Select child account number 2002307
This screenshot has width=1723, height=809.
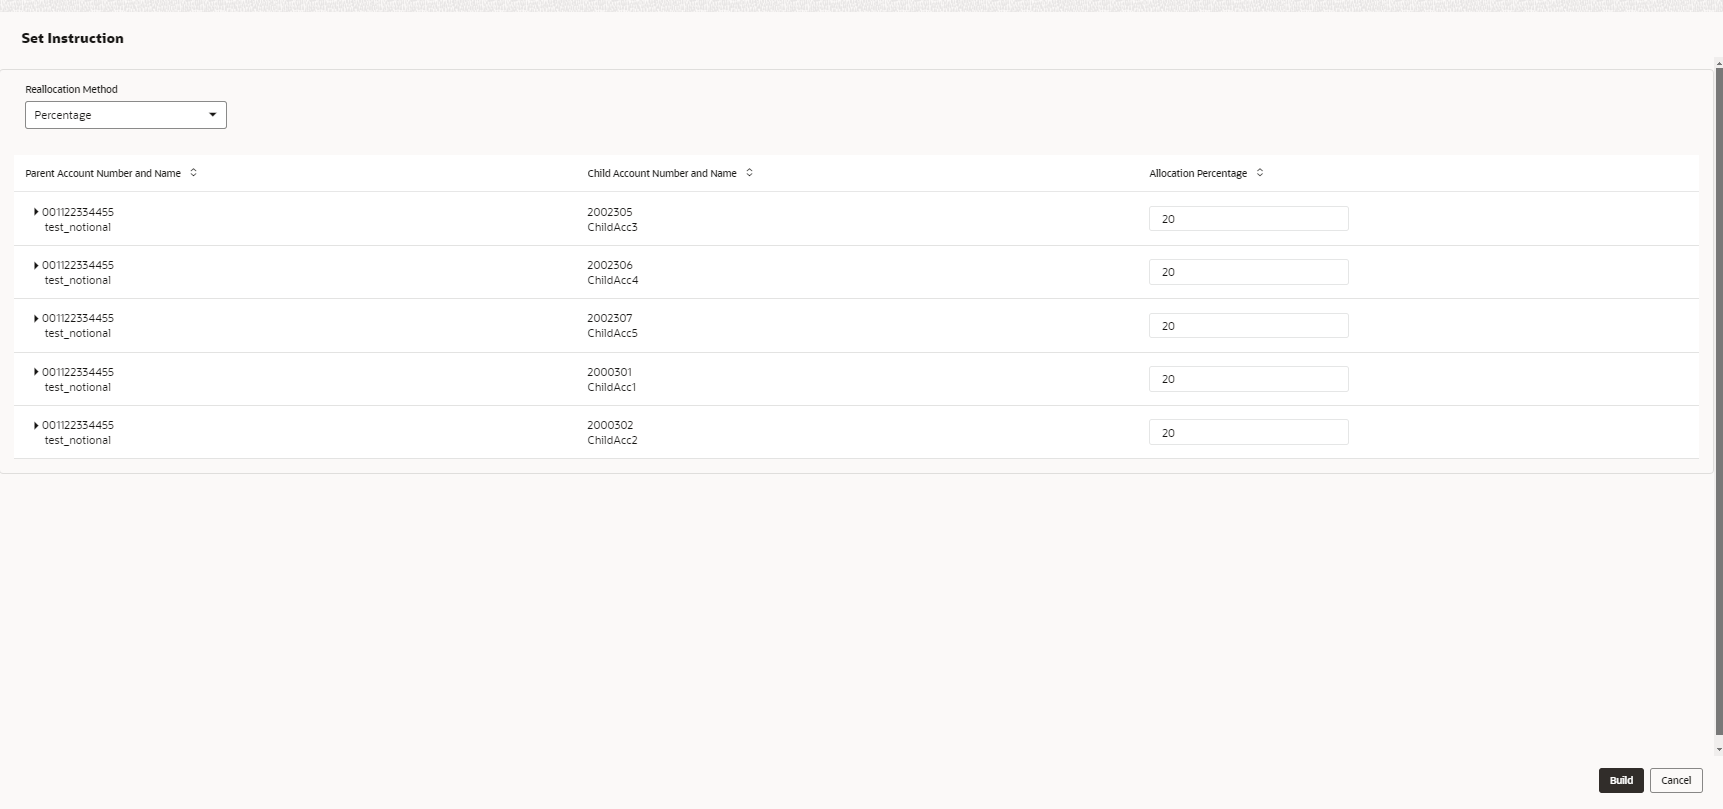(x=610, y=318)
